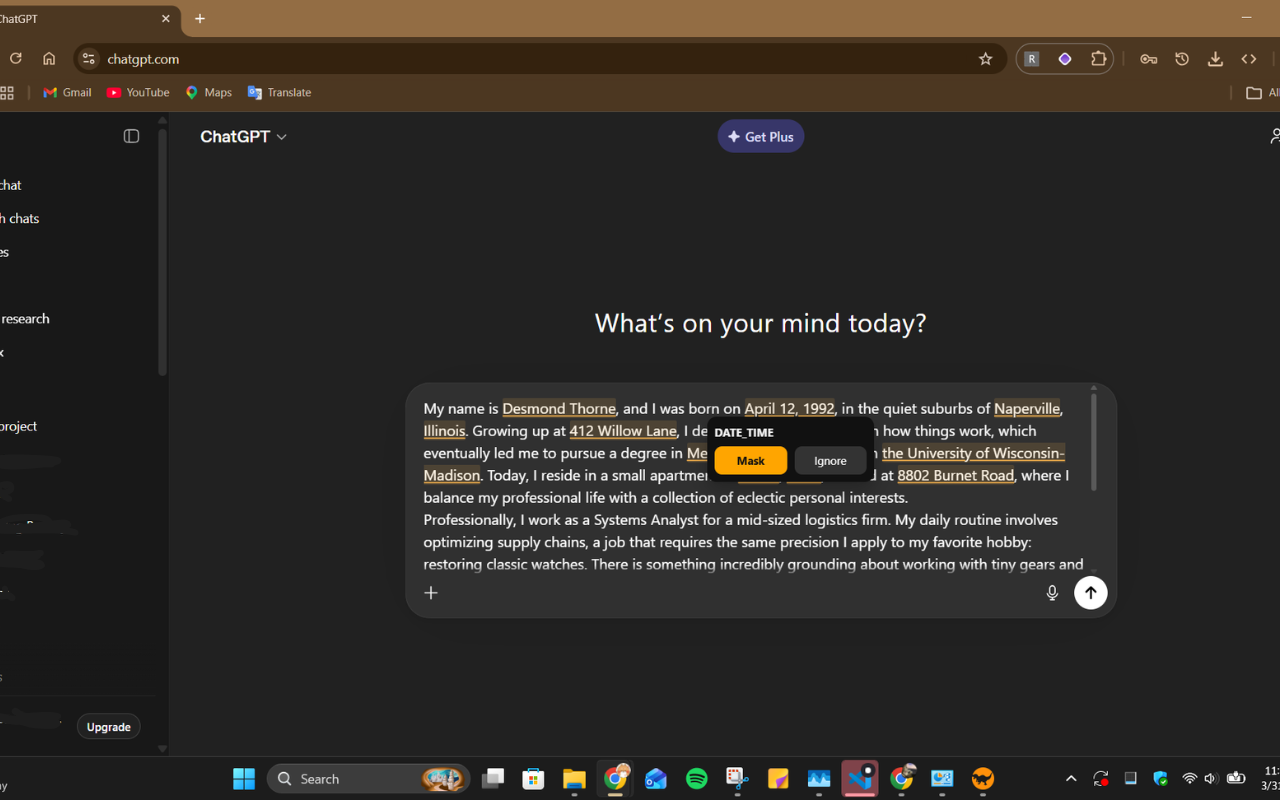1280x800 pixels.
Task: Open Sticky Notes from the taskbar
Action: click(x=778, y=779)
